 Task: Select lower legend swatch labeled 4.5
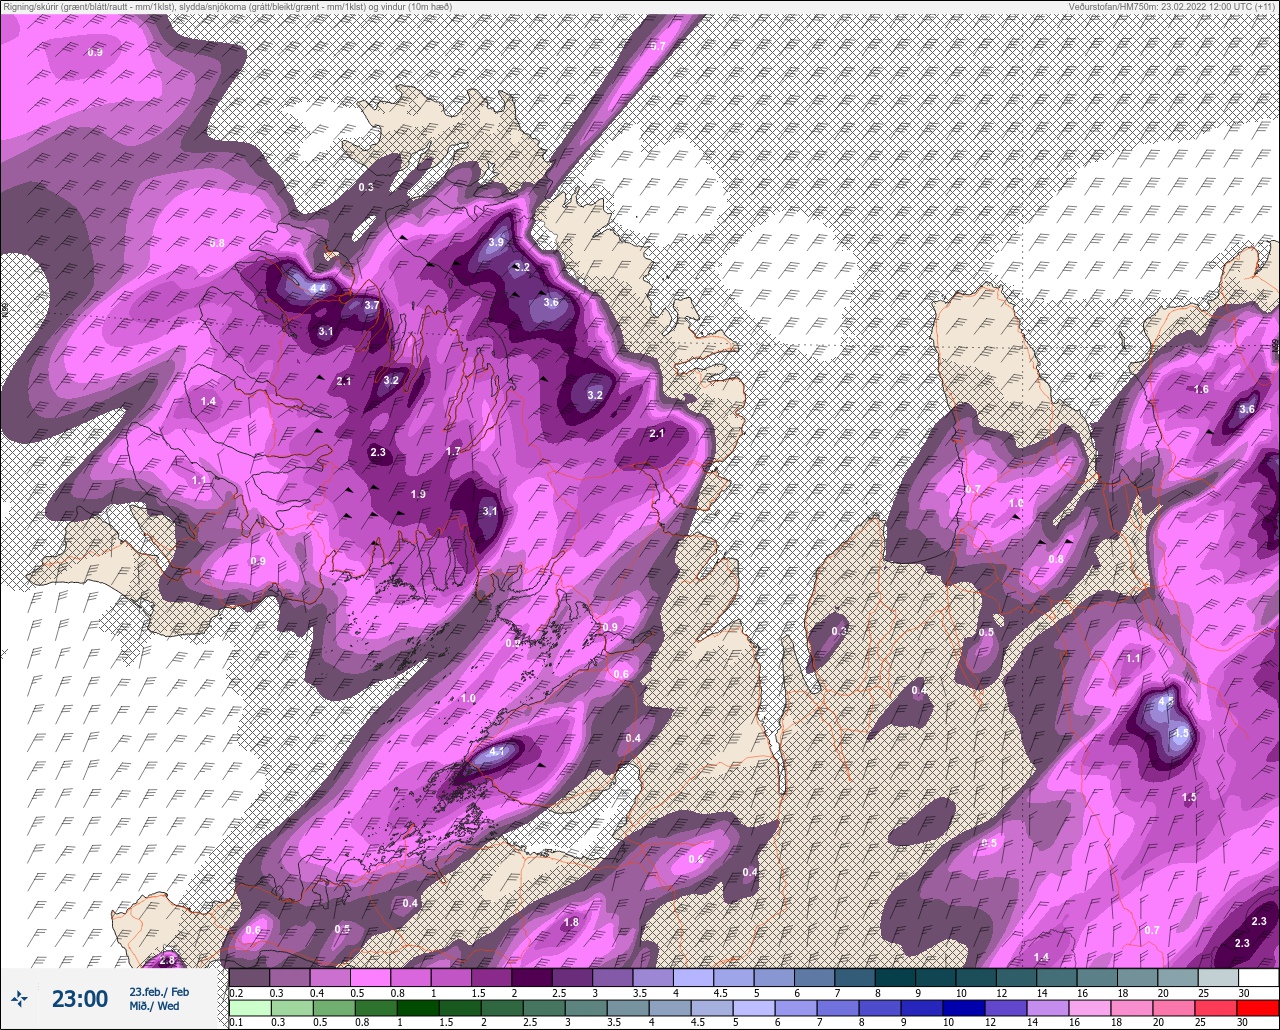(x=712, y=1008)
